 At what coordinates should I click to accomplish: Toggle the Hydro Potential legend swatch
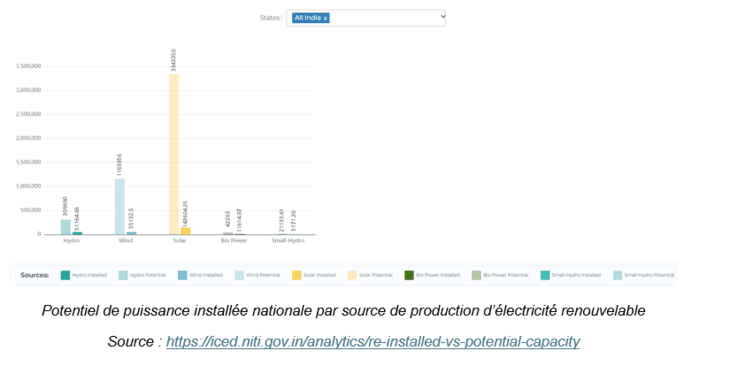pos(123,275)
